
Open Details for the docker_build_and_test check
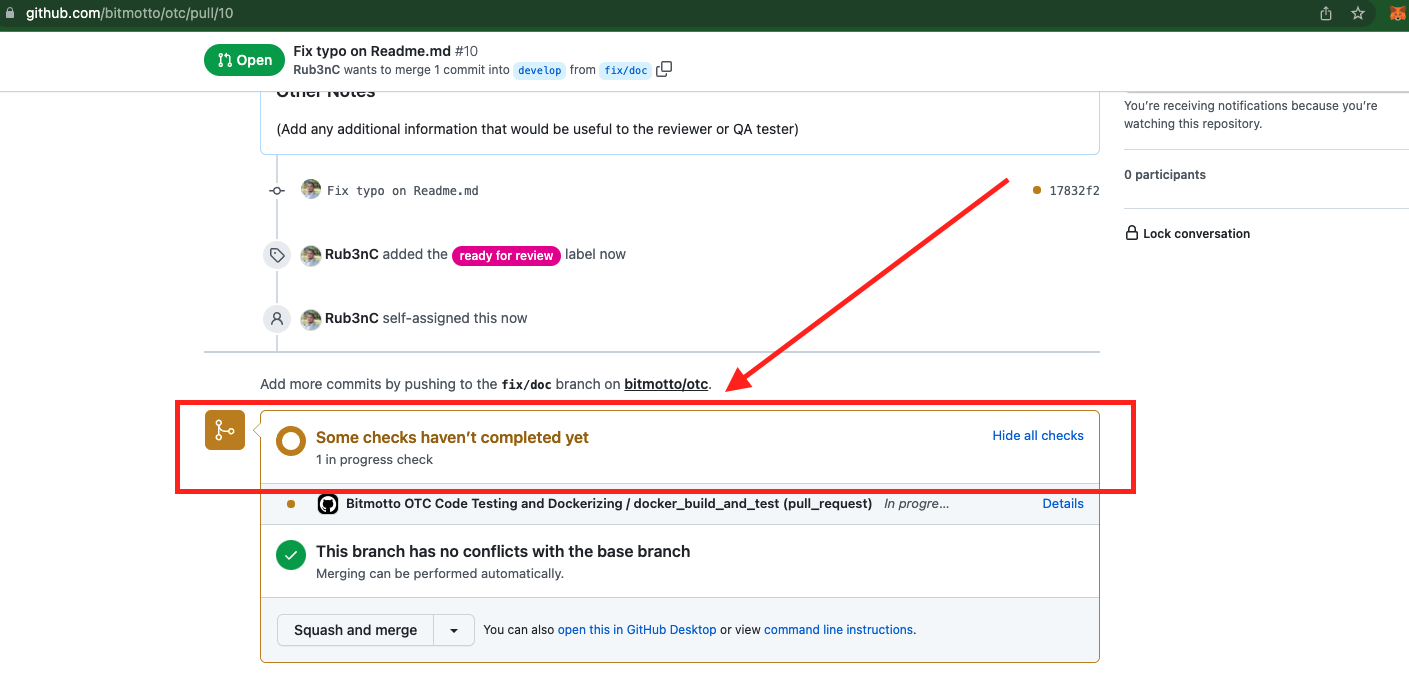tap(1063, 503)
